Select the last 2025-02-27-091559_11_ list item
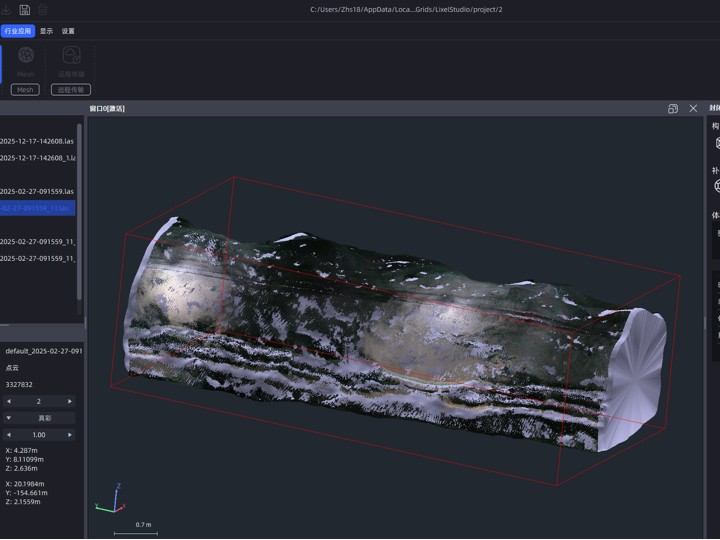 click(x=38, y=259)
